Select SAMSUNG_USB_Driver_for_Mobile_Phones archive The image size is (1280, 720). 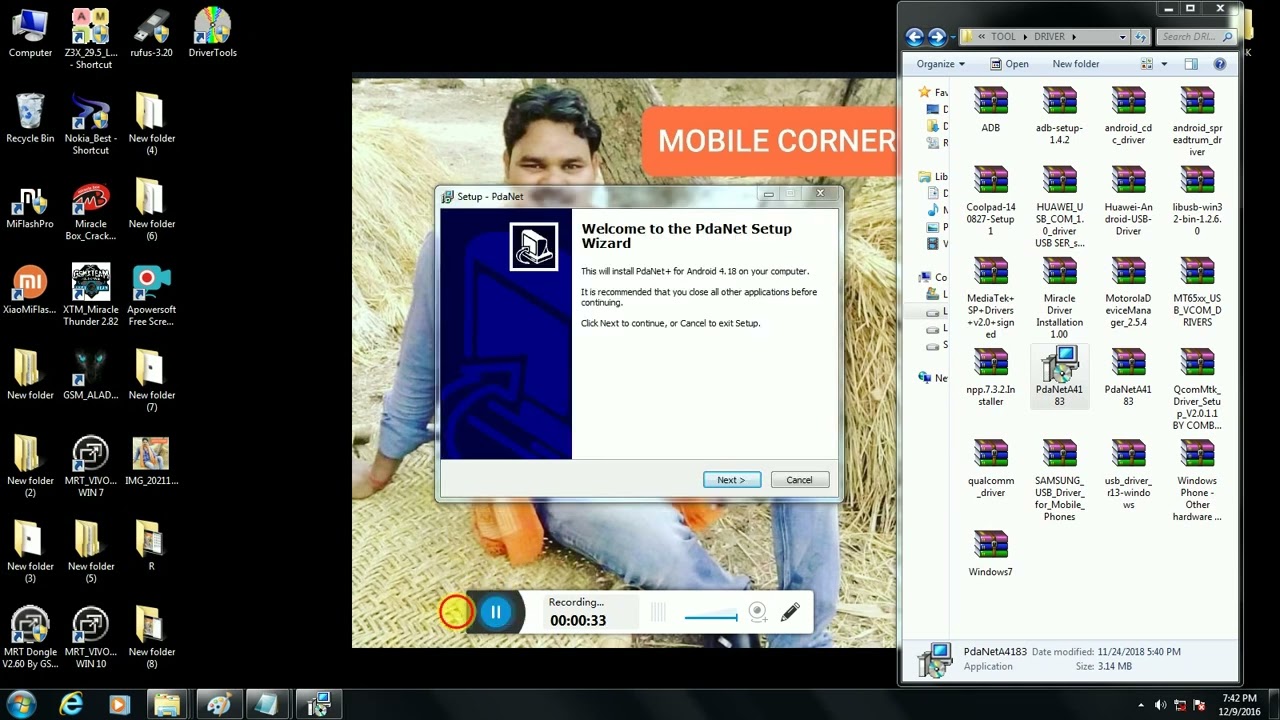pos(1060,480)
